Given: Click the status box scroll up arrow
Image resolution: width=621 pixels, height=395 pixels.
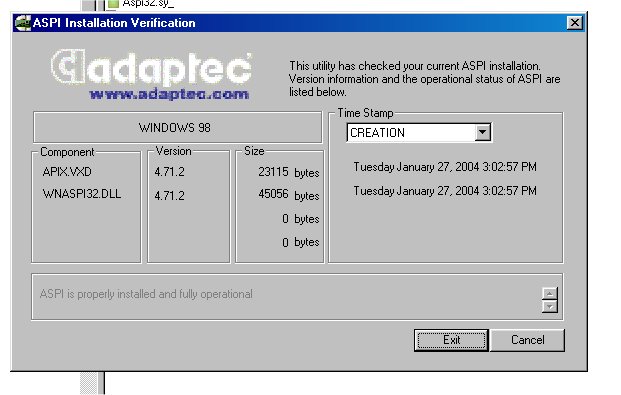Looking at the screenshot, I should [x=549, y=294].
